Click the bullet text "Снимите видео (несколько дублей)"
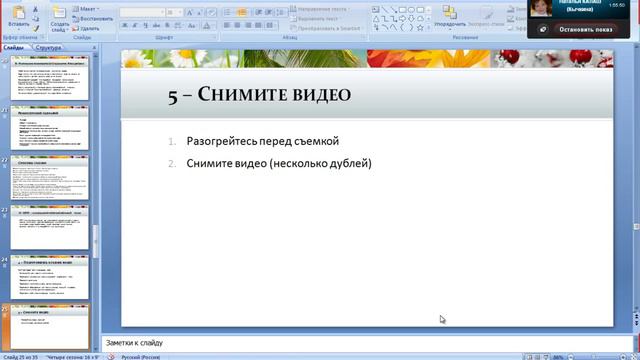The width and height of the screenshot is (640, 360). [x=279, y=164]
